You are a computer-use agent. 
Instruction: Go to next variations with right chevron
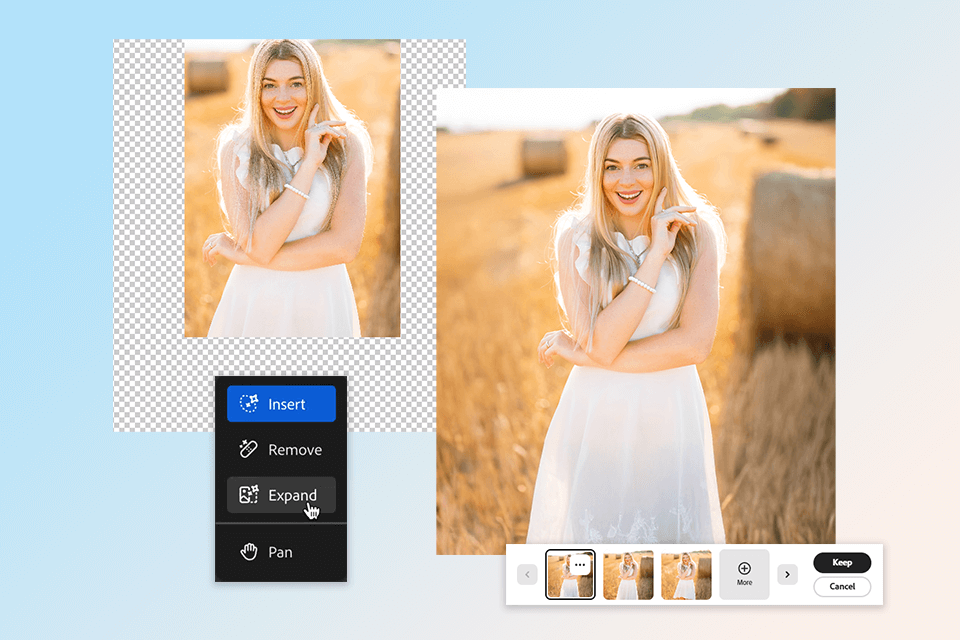[x=787, y=574]
